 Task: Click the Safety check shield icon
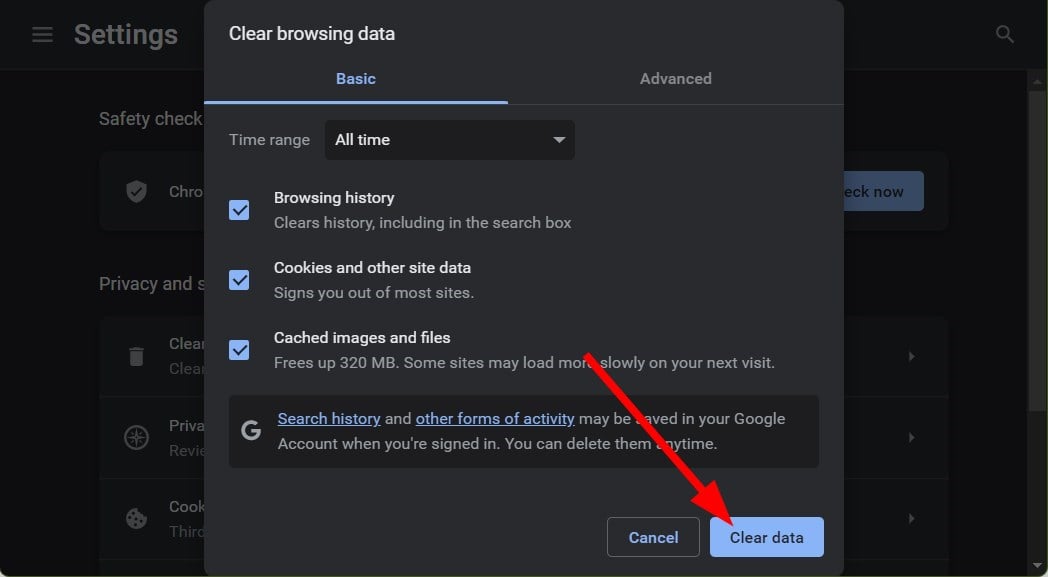pyautogui.click(x=137, y=191)
